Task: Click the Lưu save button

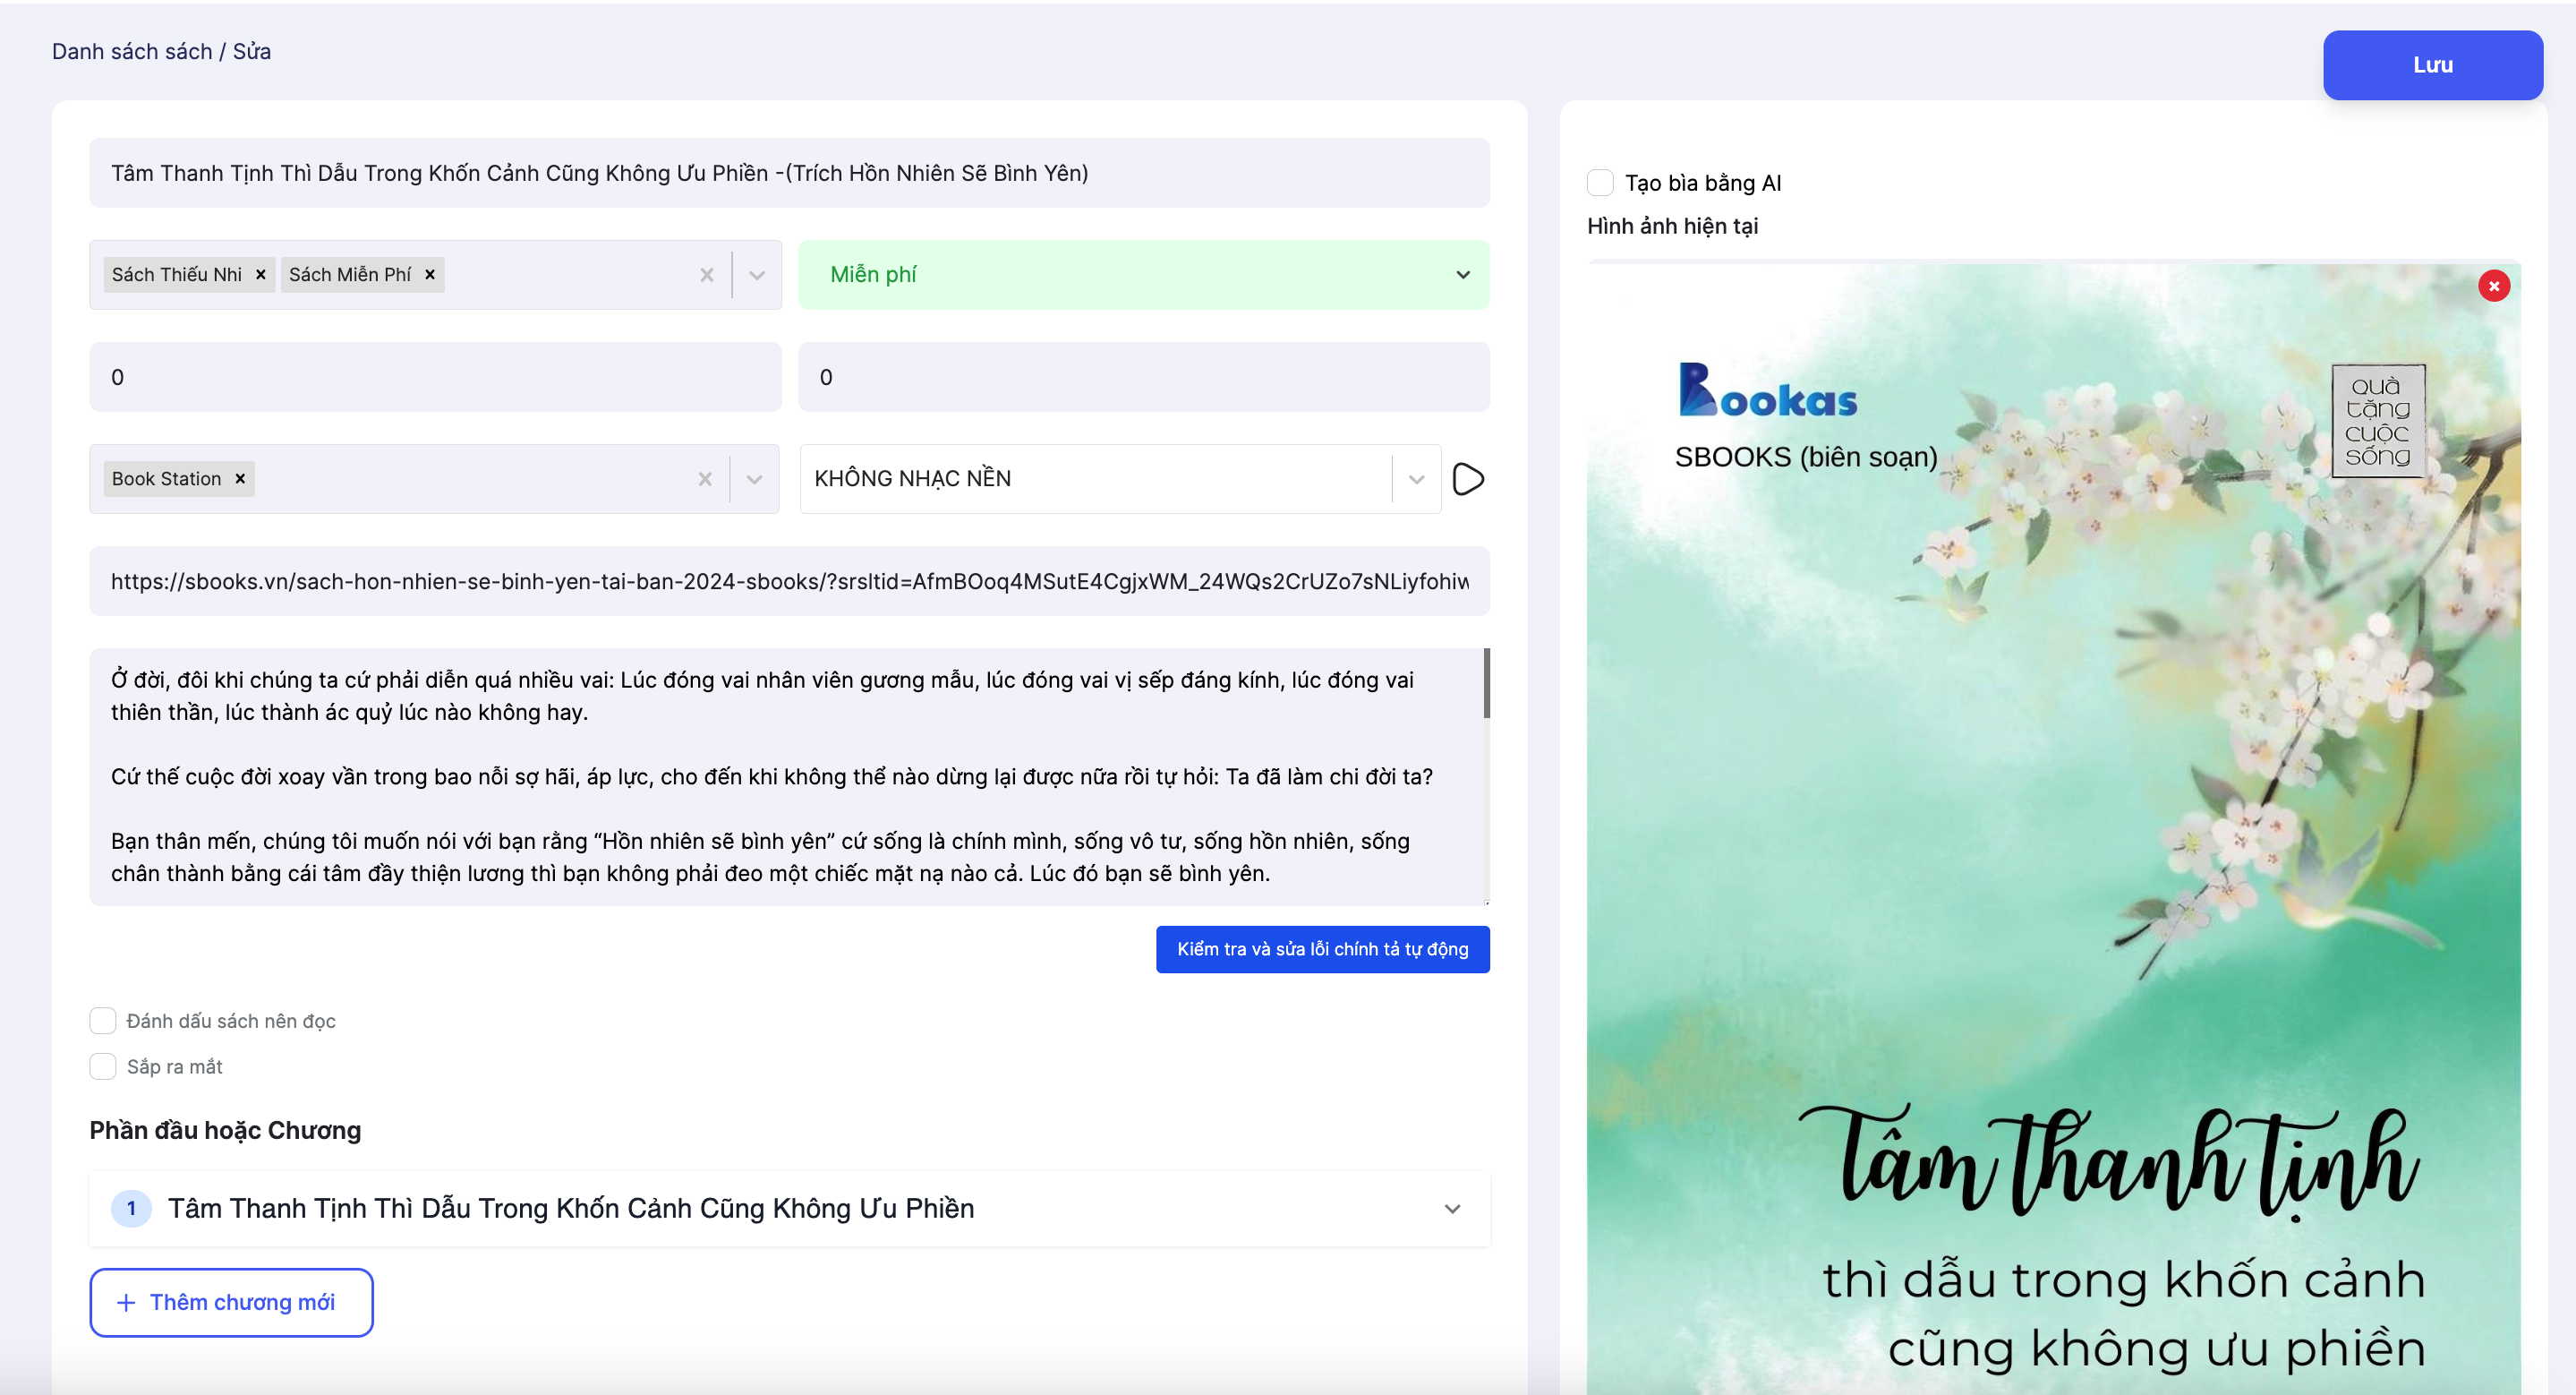Action: point(2431,65)
